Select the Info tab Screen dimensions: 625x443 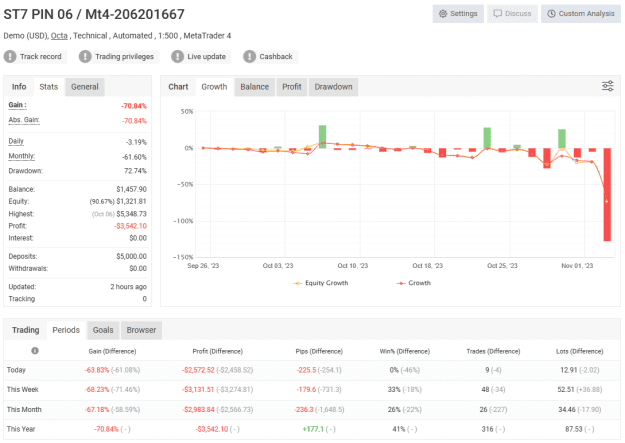click(19, 87)
